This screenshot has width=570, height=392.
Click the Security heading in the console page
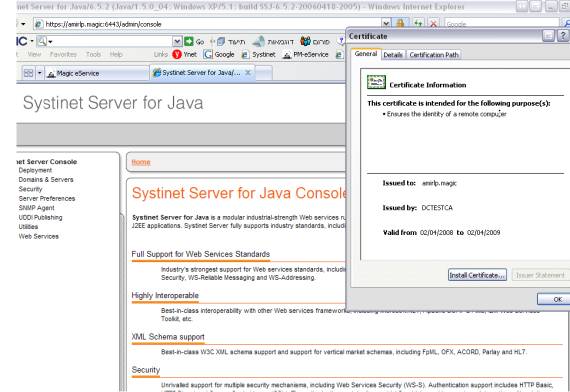tap(146, 370)
